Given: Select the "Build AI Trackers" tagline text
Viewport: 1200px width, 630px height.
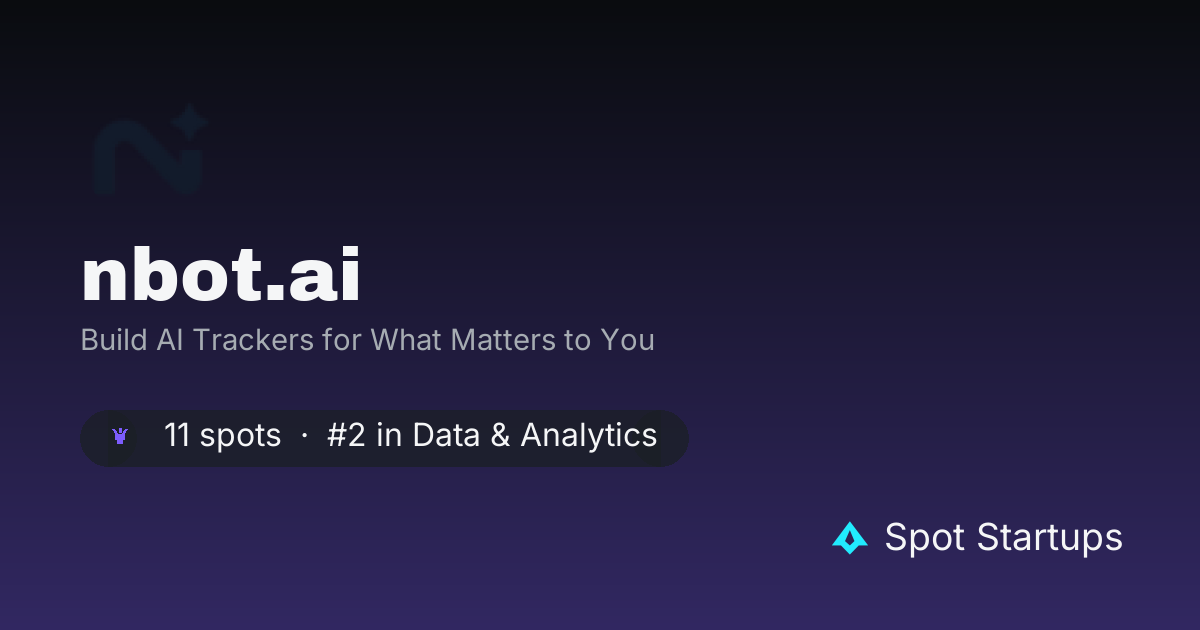Looking at the screenshot, I should point(368,340).
